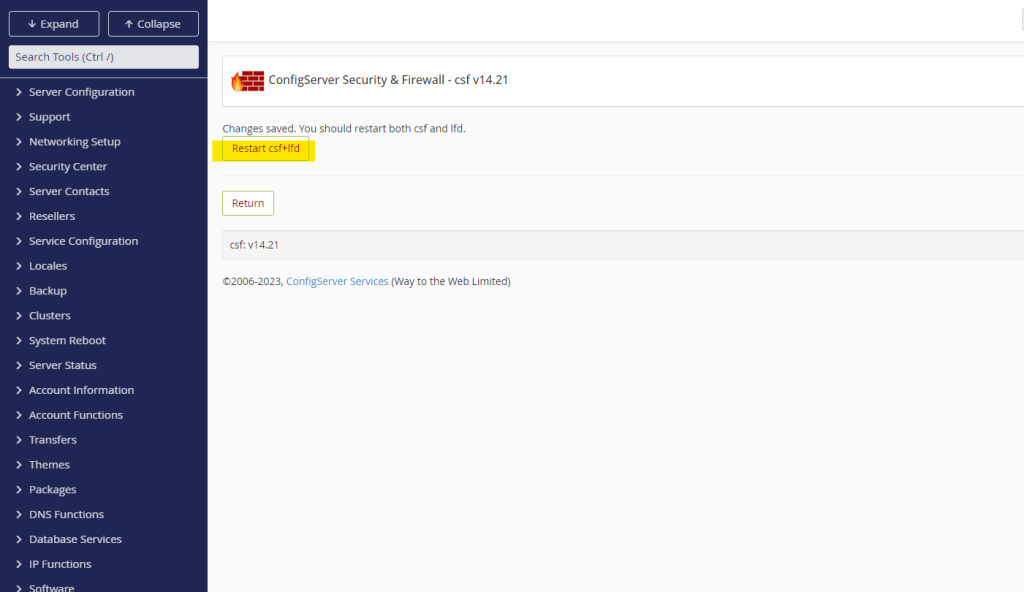Click the ConfigServer firewall brick icon

pos(247,81)
